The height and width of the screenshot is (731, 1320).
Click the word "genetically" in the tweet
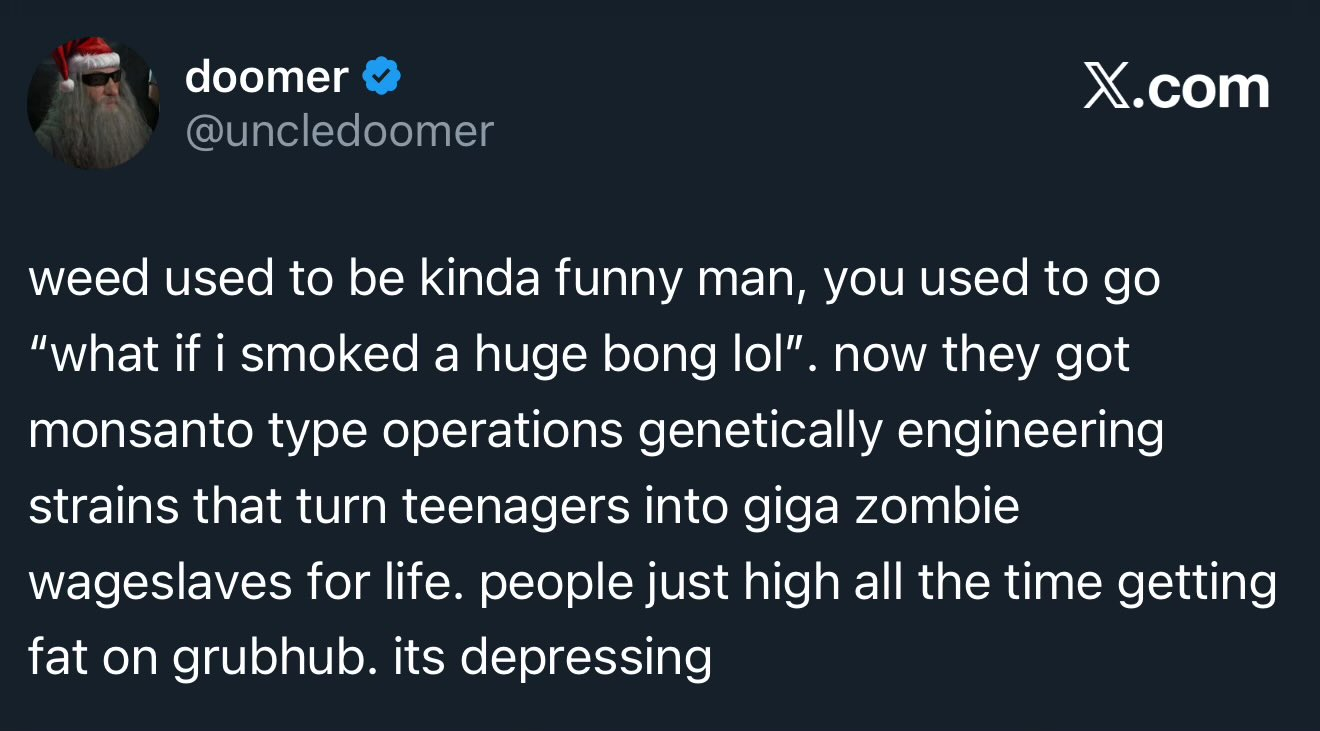click(760, 432)
